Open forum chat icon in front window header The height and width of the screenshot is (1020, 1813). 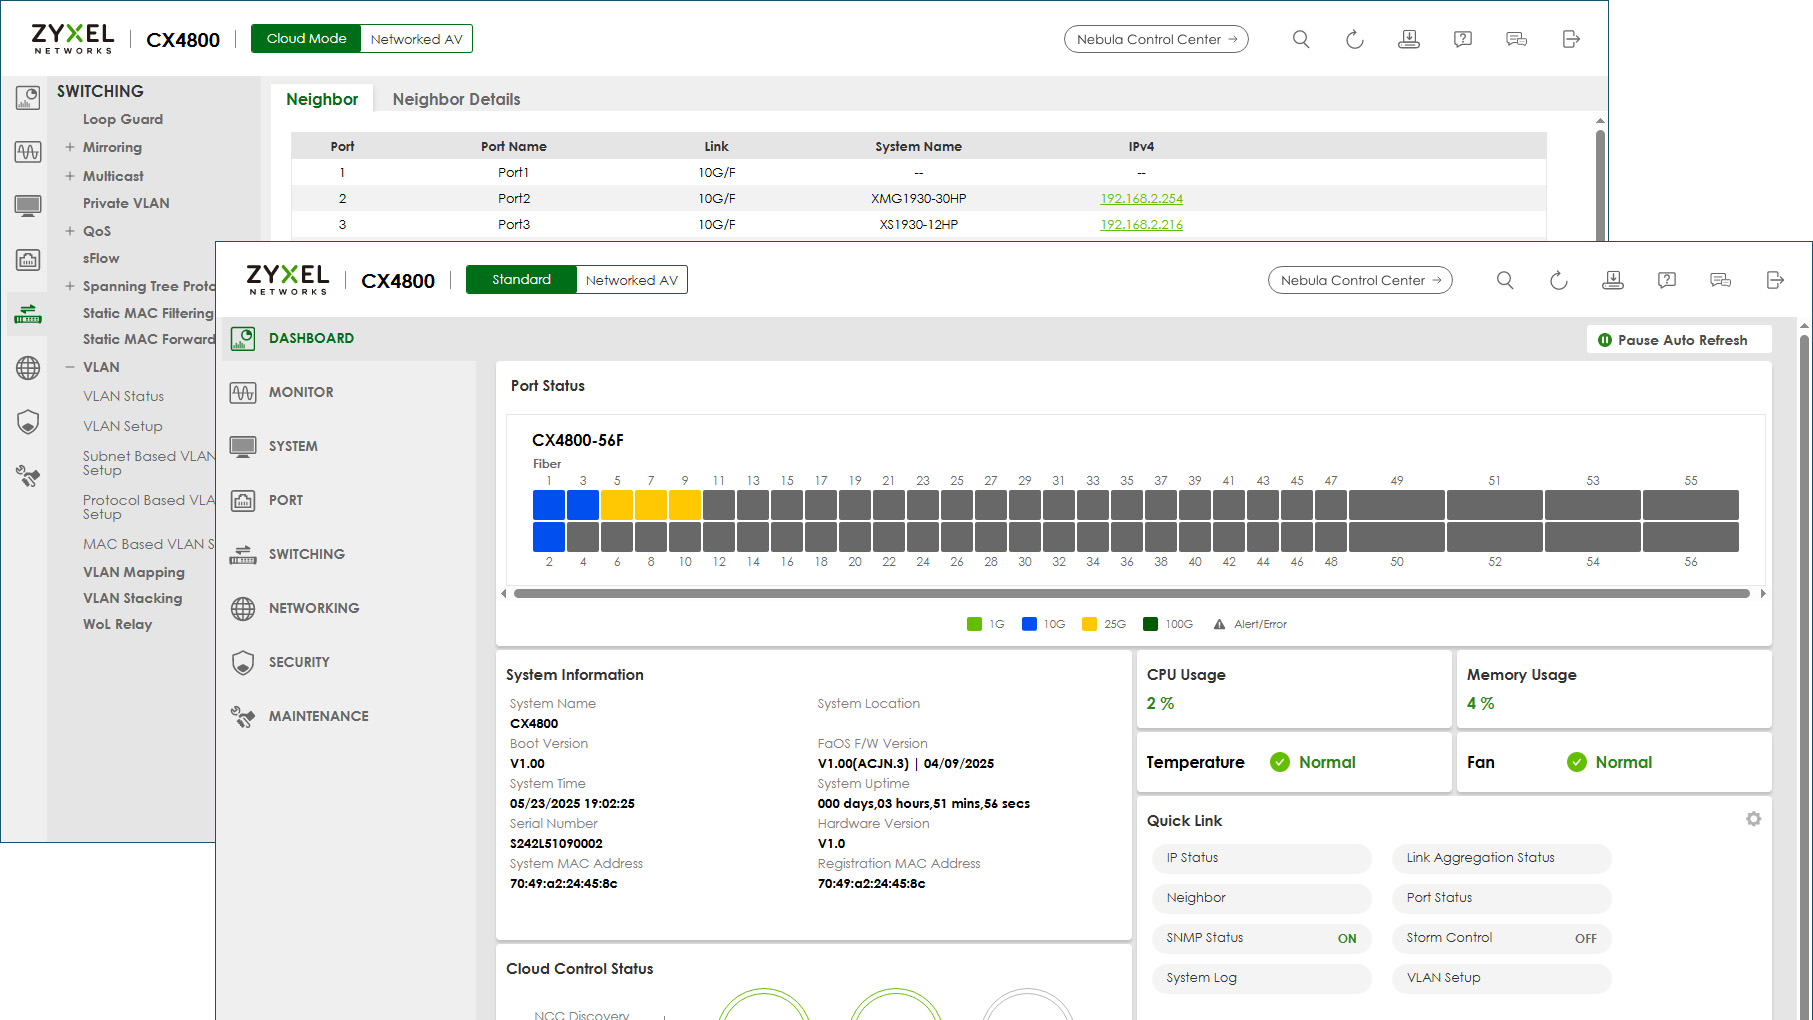click(1721, 280)
